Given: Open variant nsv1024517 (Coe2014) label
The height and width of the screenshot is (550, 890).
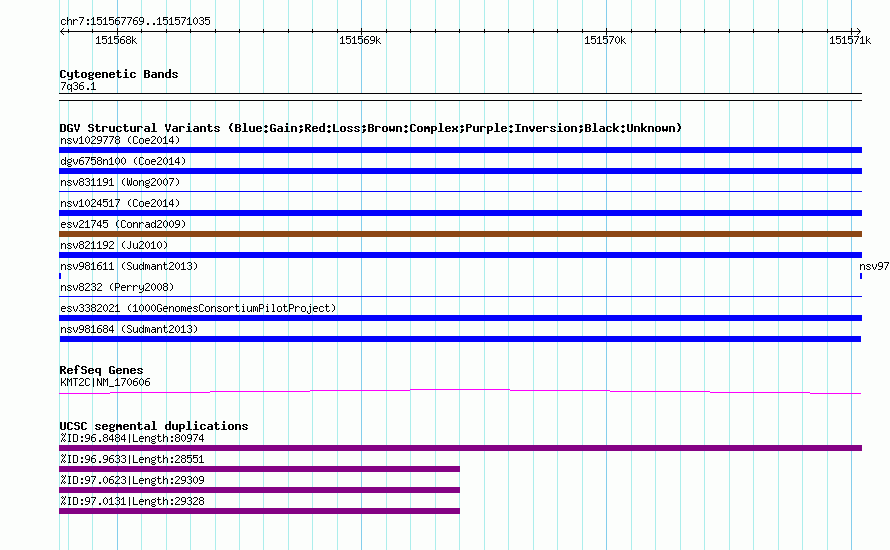Looking at the screenshot, I should click(120, 203).
